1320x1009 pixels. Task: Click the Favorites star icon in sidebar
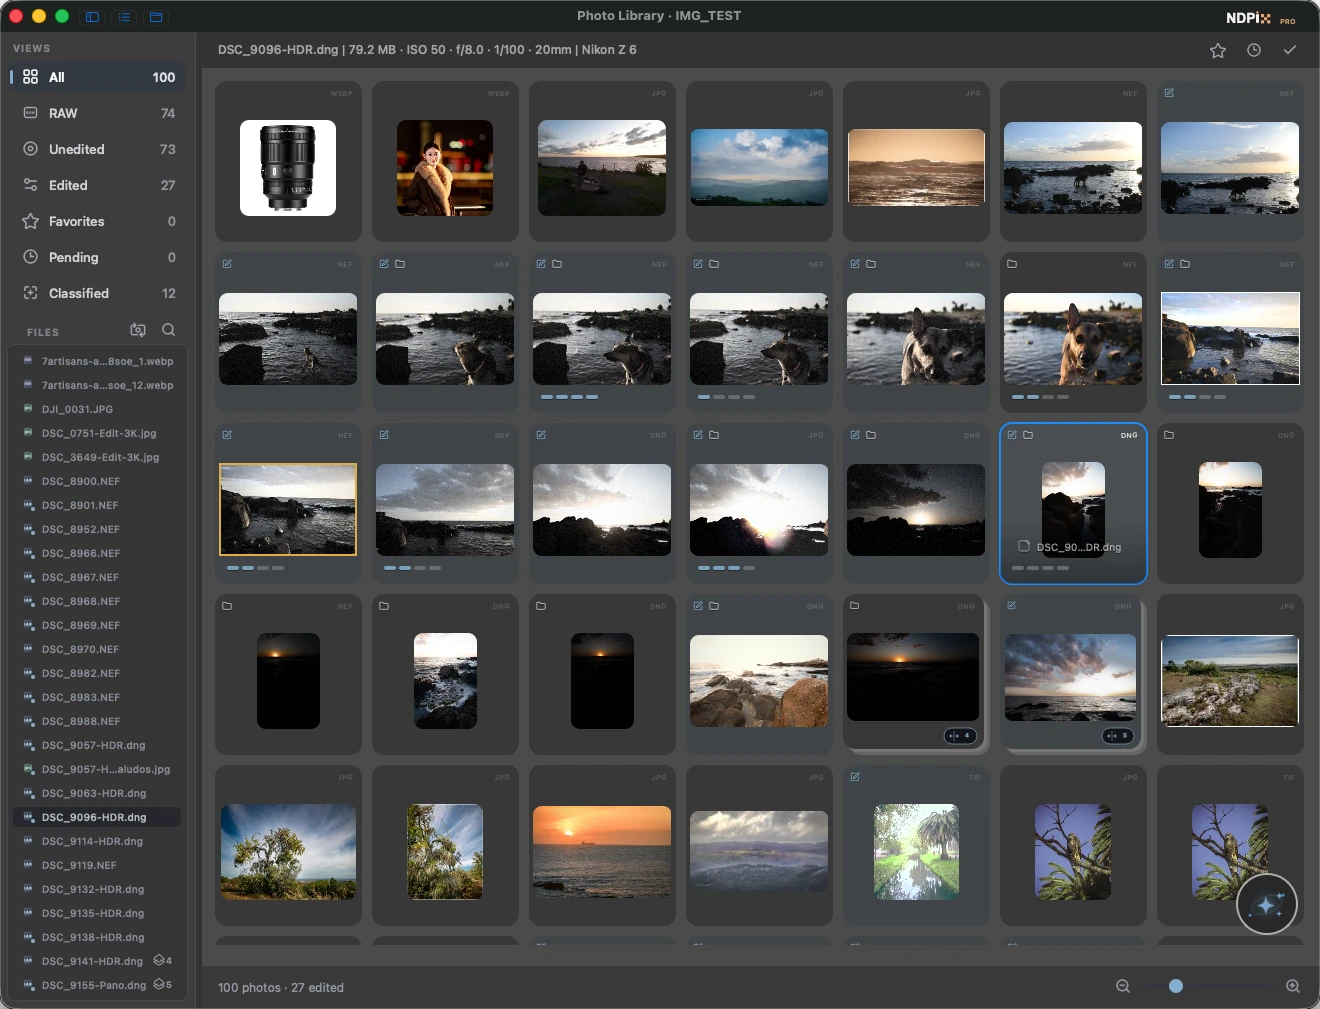click(31, 221)
